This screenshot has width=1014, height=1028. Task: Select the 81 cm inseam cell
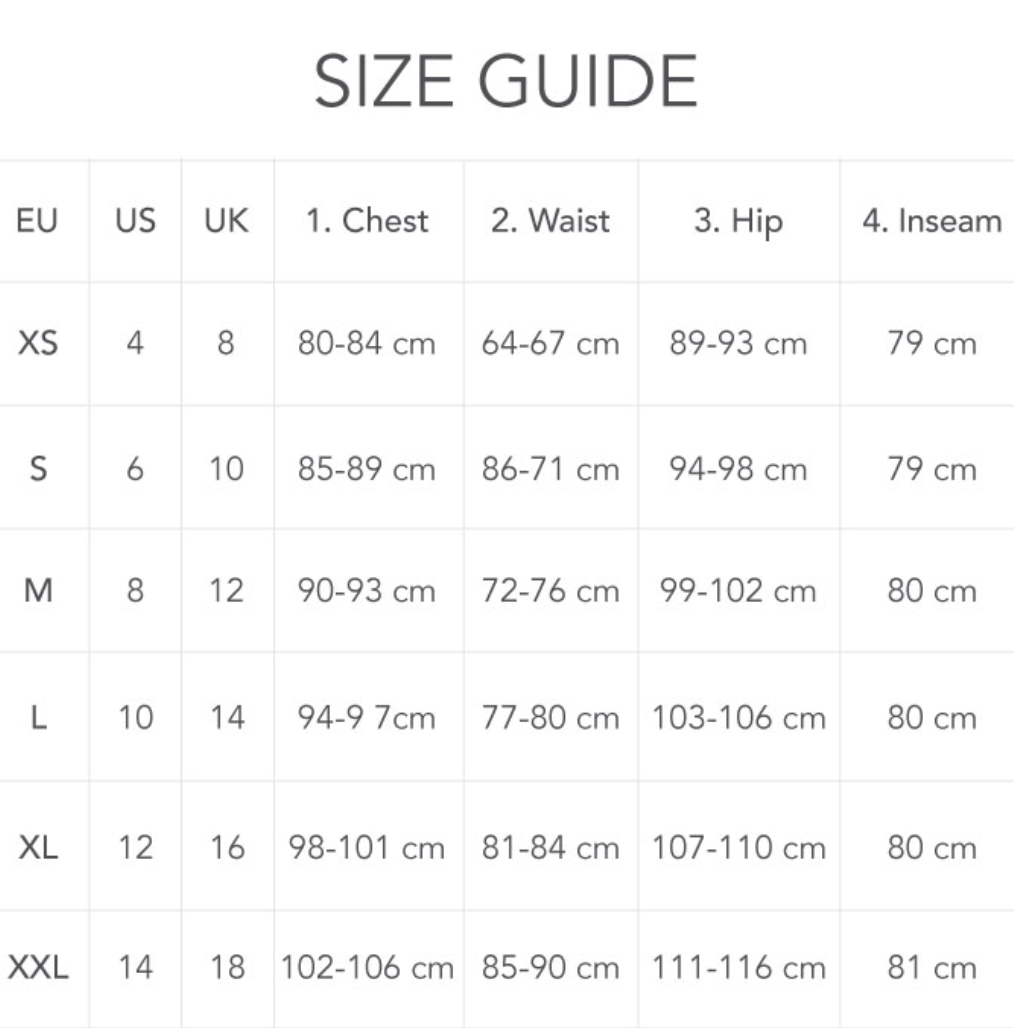[931, 968]
